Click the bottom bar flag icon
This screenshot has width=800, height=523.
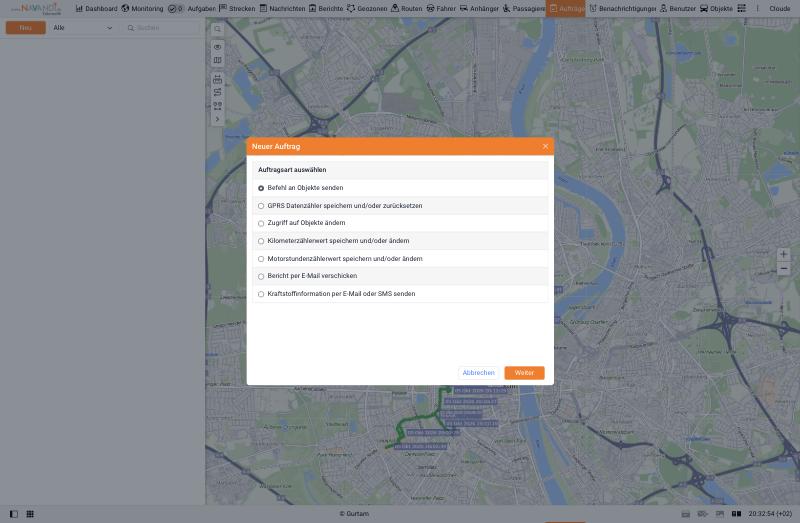720,514
